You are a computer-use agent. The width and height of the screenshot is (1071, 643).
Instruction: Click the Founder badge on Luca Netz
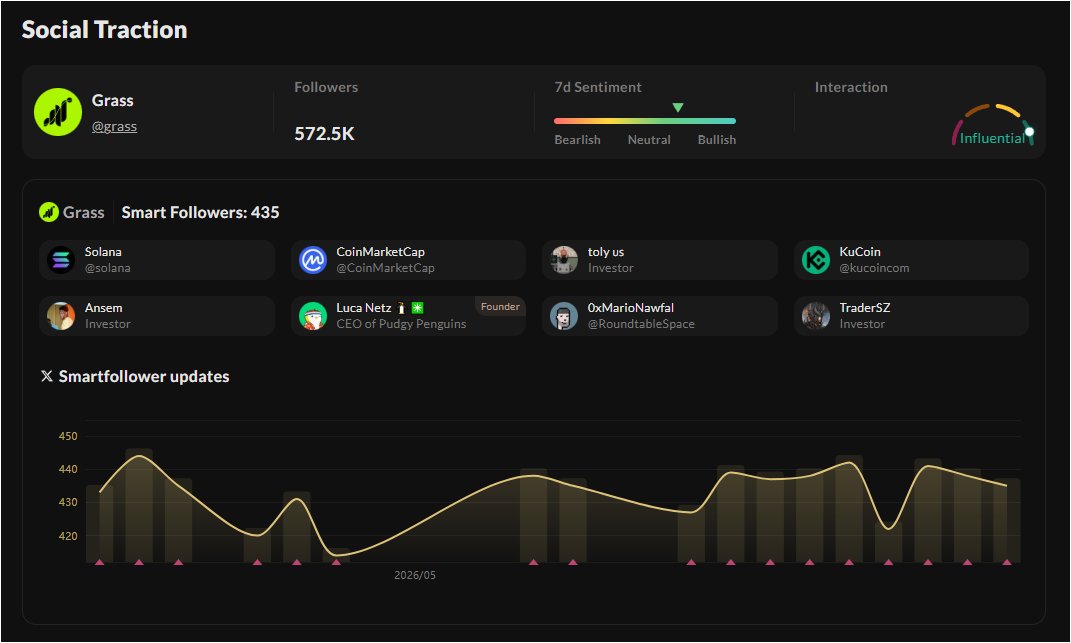coord(500,307)
